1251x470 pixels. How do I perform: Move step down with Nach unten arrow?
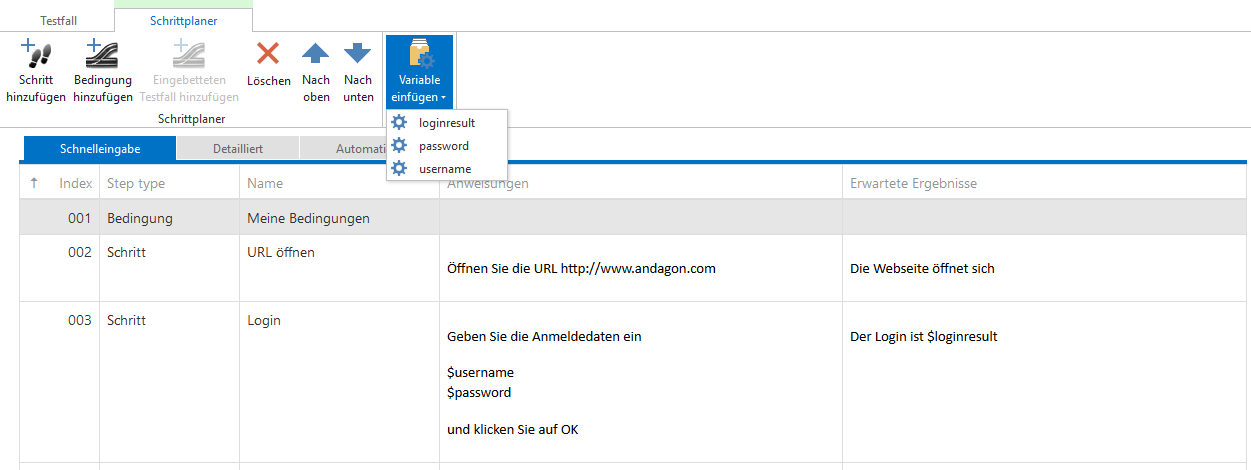click(357, 54)
